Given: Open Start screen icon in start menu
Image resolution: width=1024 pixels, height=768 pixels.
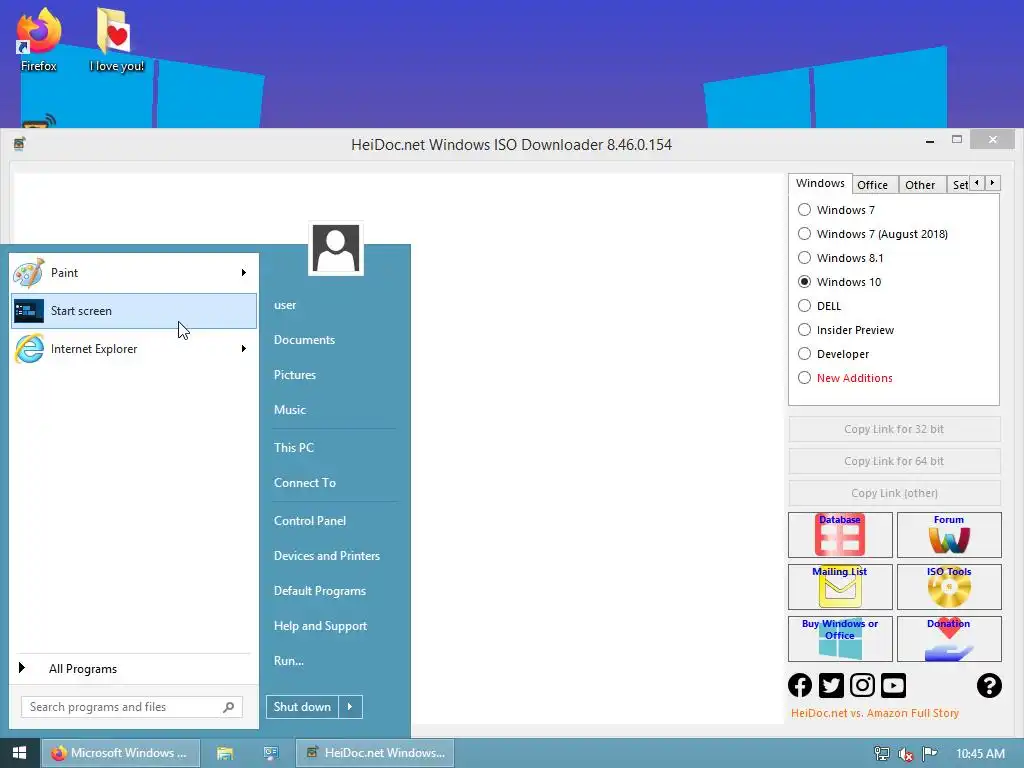Looking at the screenshot, I should [x=29, y=311].
